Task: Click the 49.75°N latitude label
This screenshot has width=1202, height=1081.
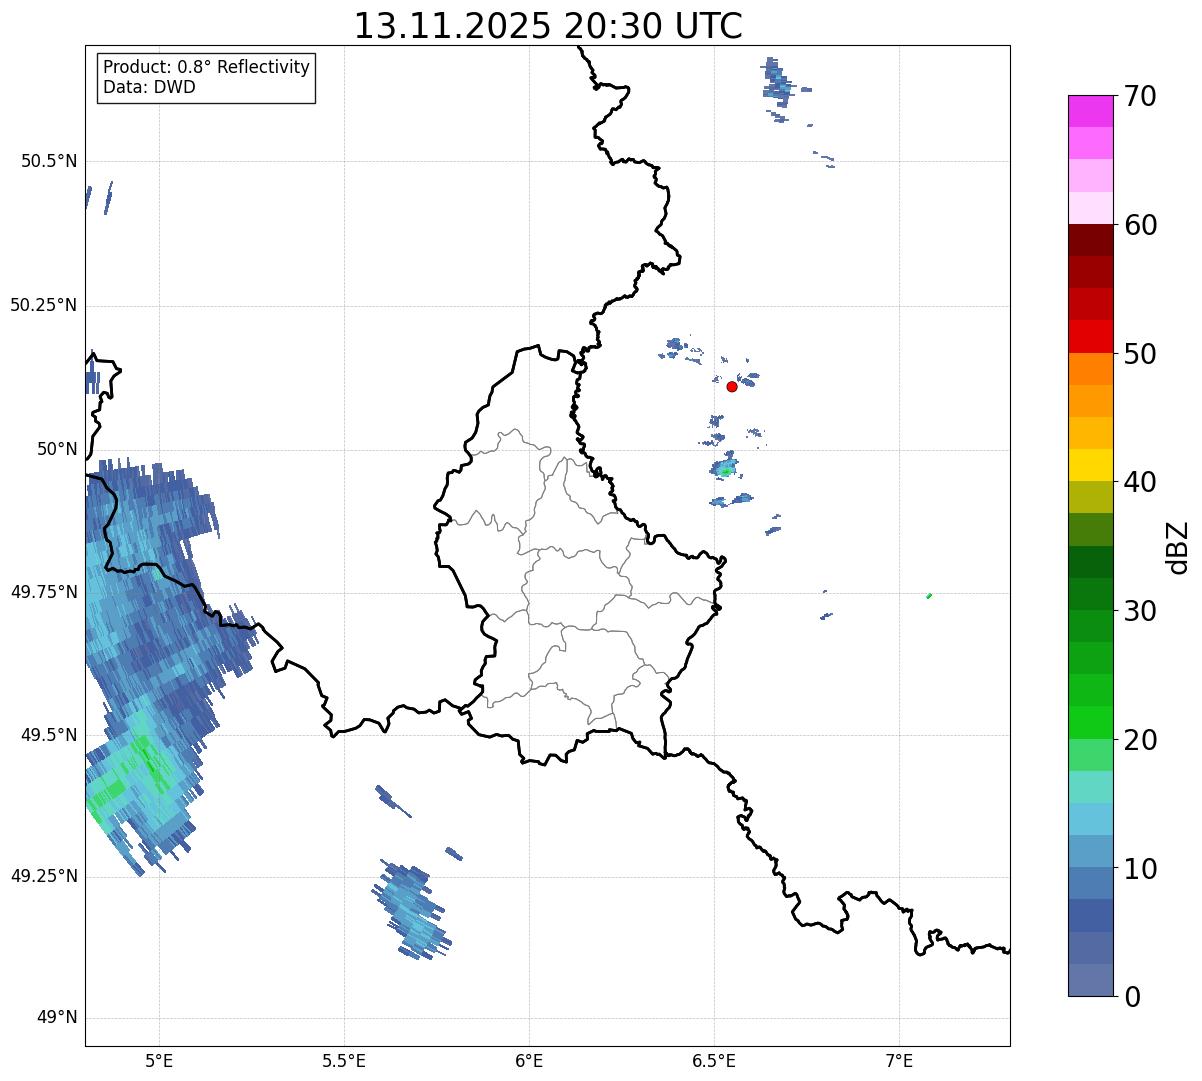Action: (x=43, y=592)
